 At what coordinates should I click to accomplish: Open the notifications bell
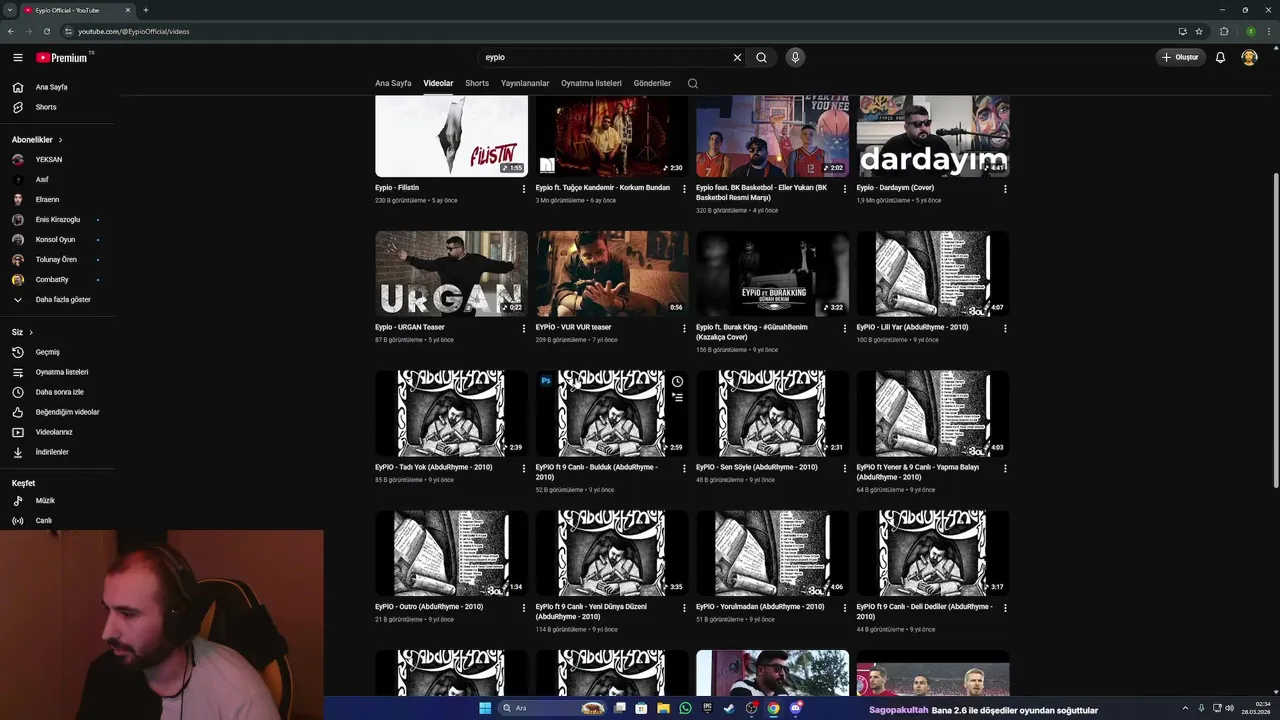point(1220,57)
